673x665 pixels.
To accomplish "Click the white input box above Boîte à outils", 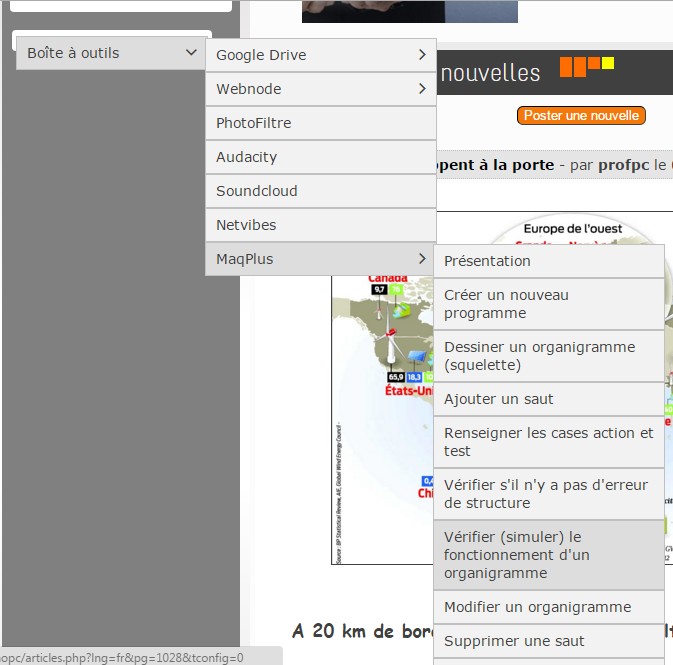I will [x=121, y=6].
